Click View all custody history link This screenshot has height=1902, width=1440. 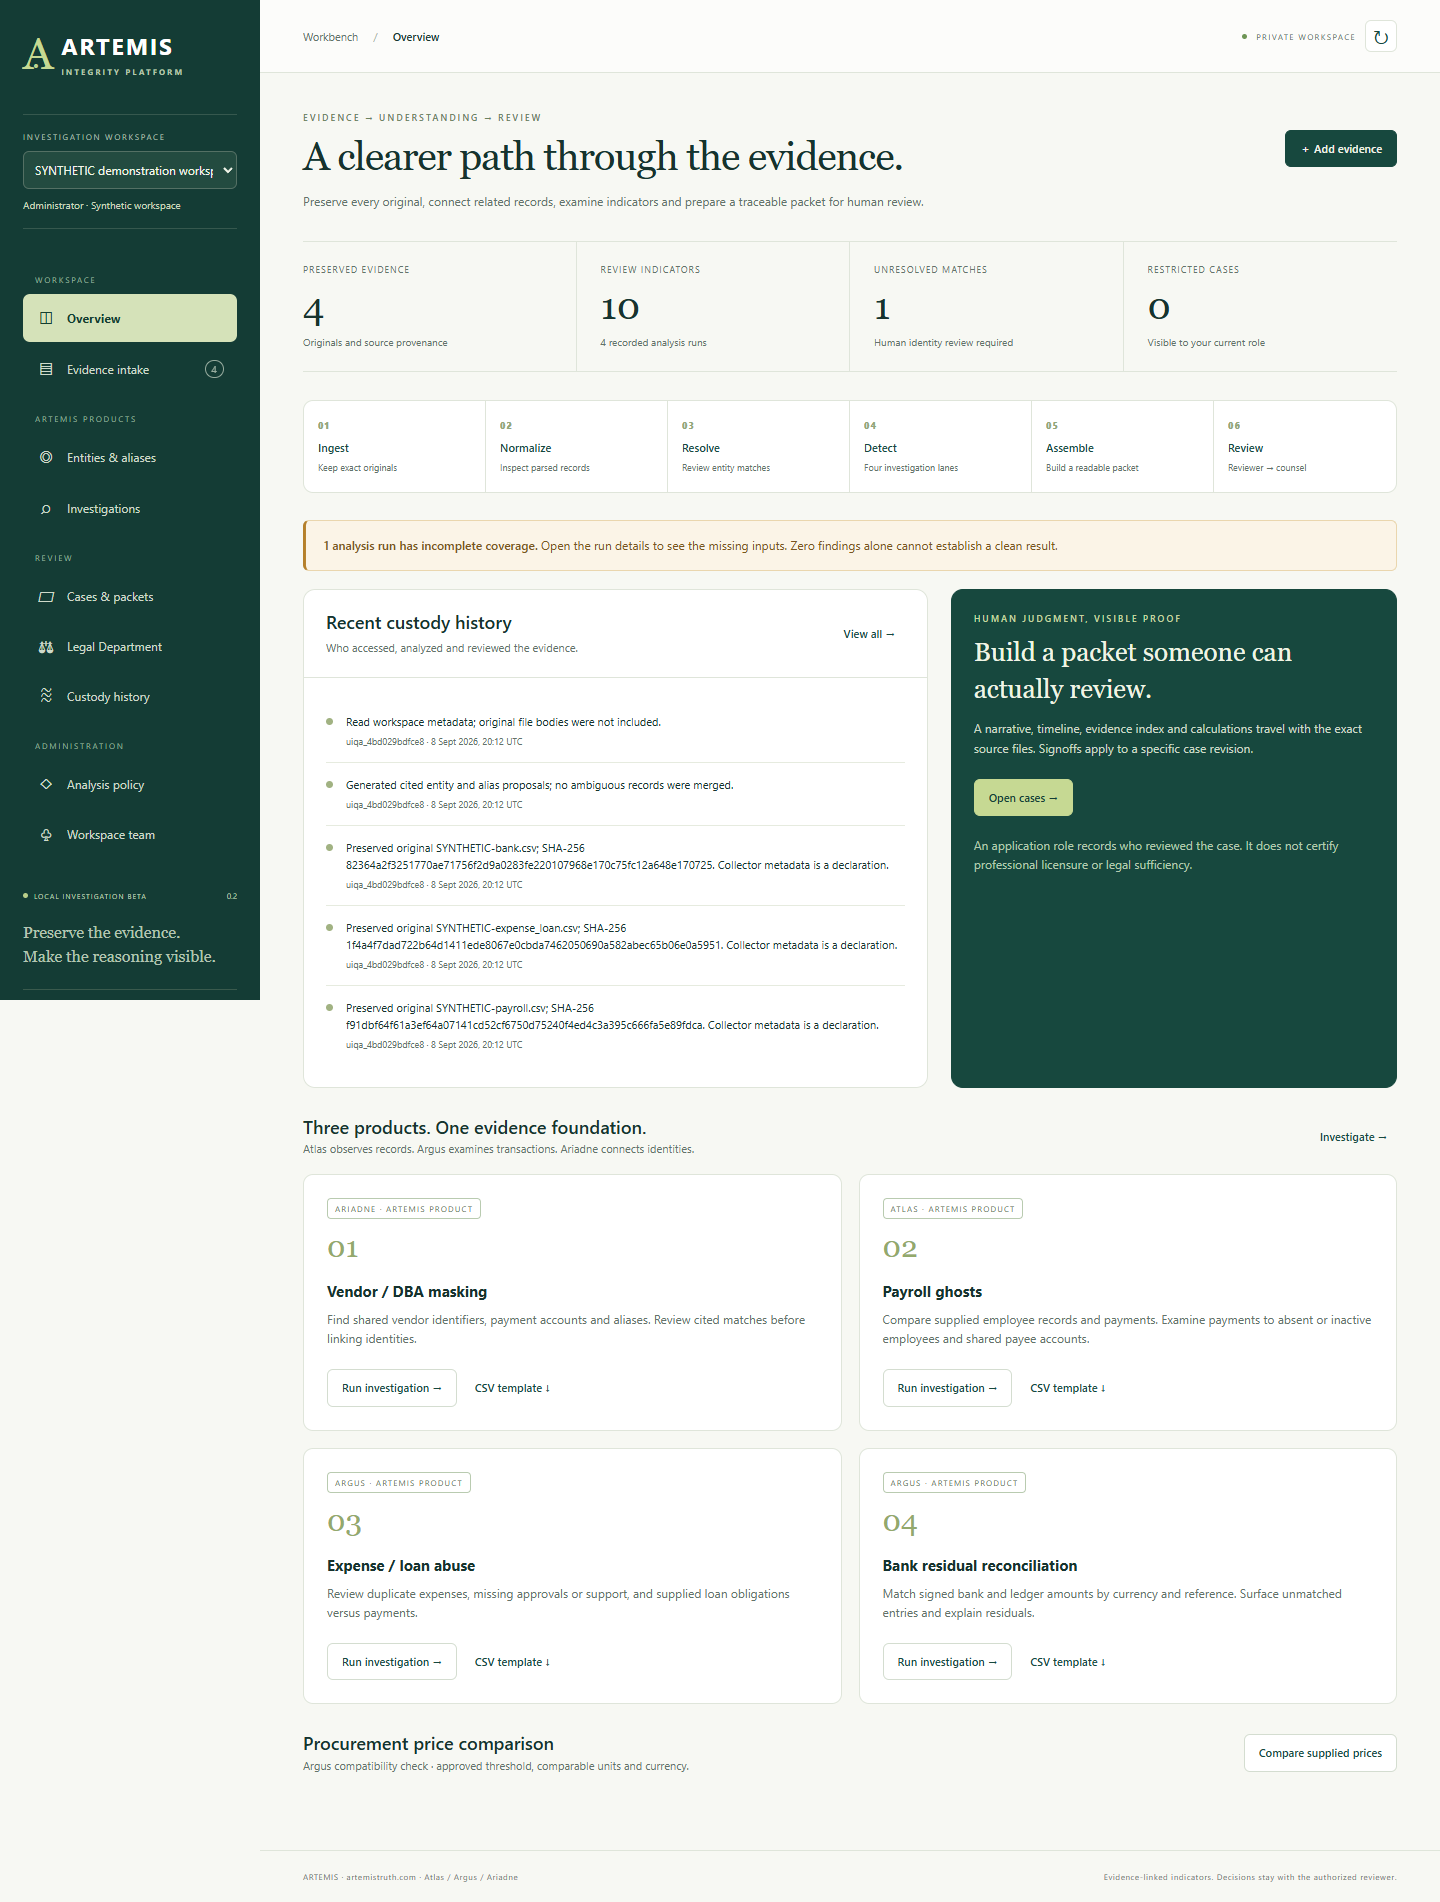[x=868, y=634]
